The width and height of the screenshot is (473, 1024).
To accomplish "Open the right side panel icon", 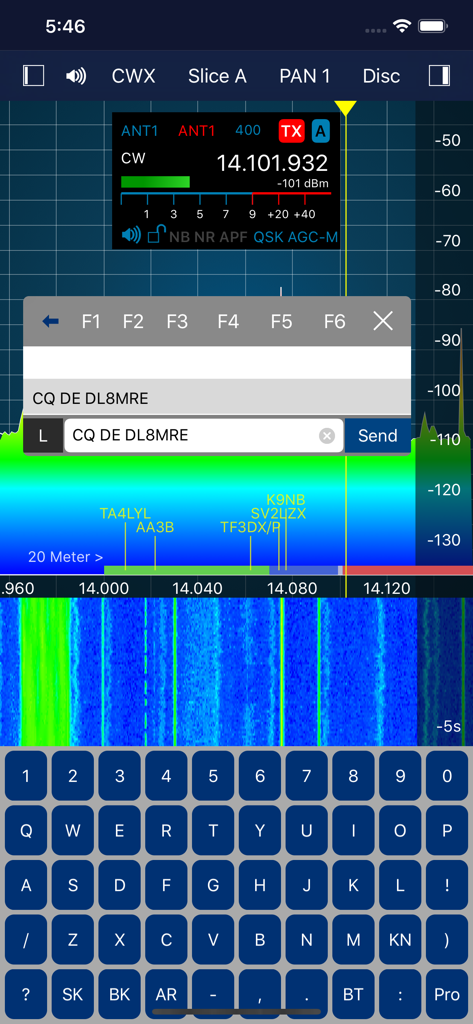I will [x=439, y=76].
